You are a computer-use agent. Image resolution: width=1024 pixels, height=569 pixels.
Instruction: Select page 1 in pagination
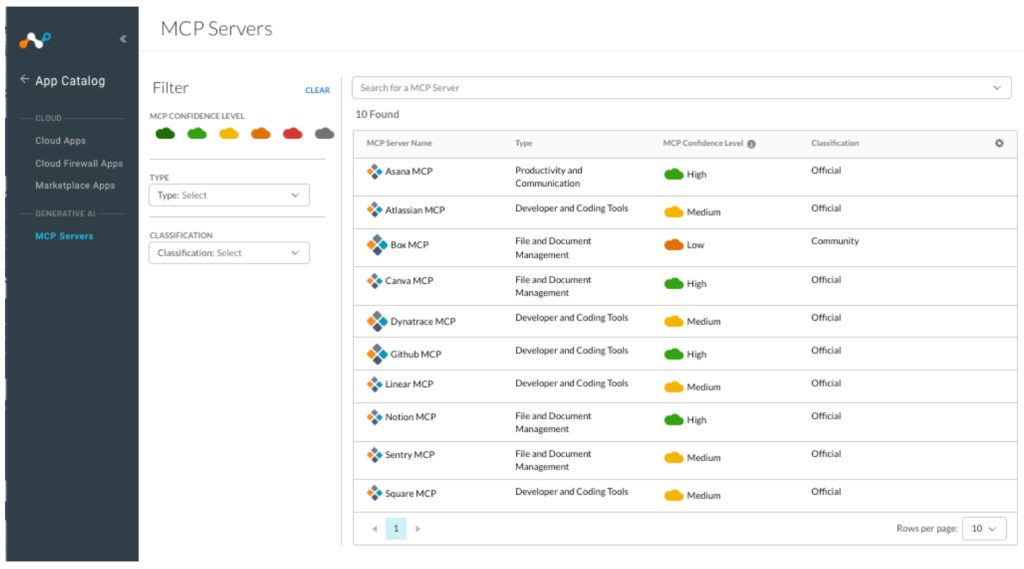[396, 528]
